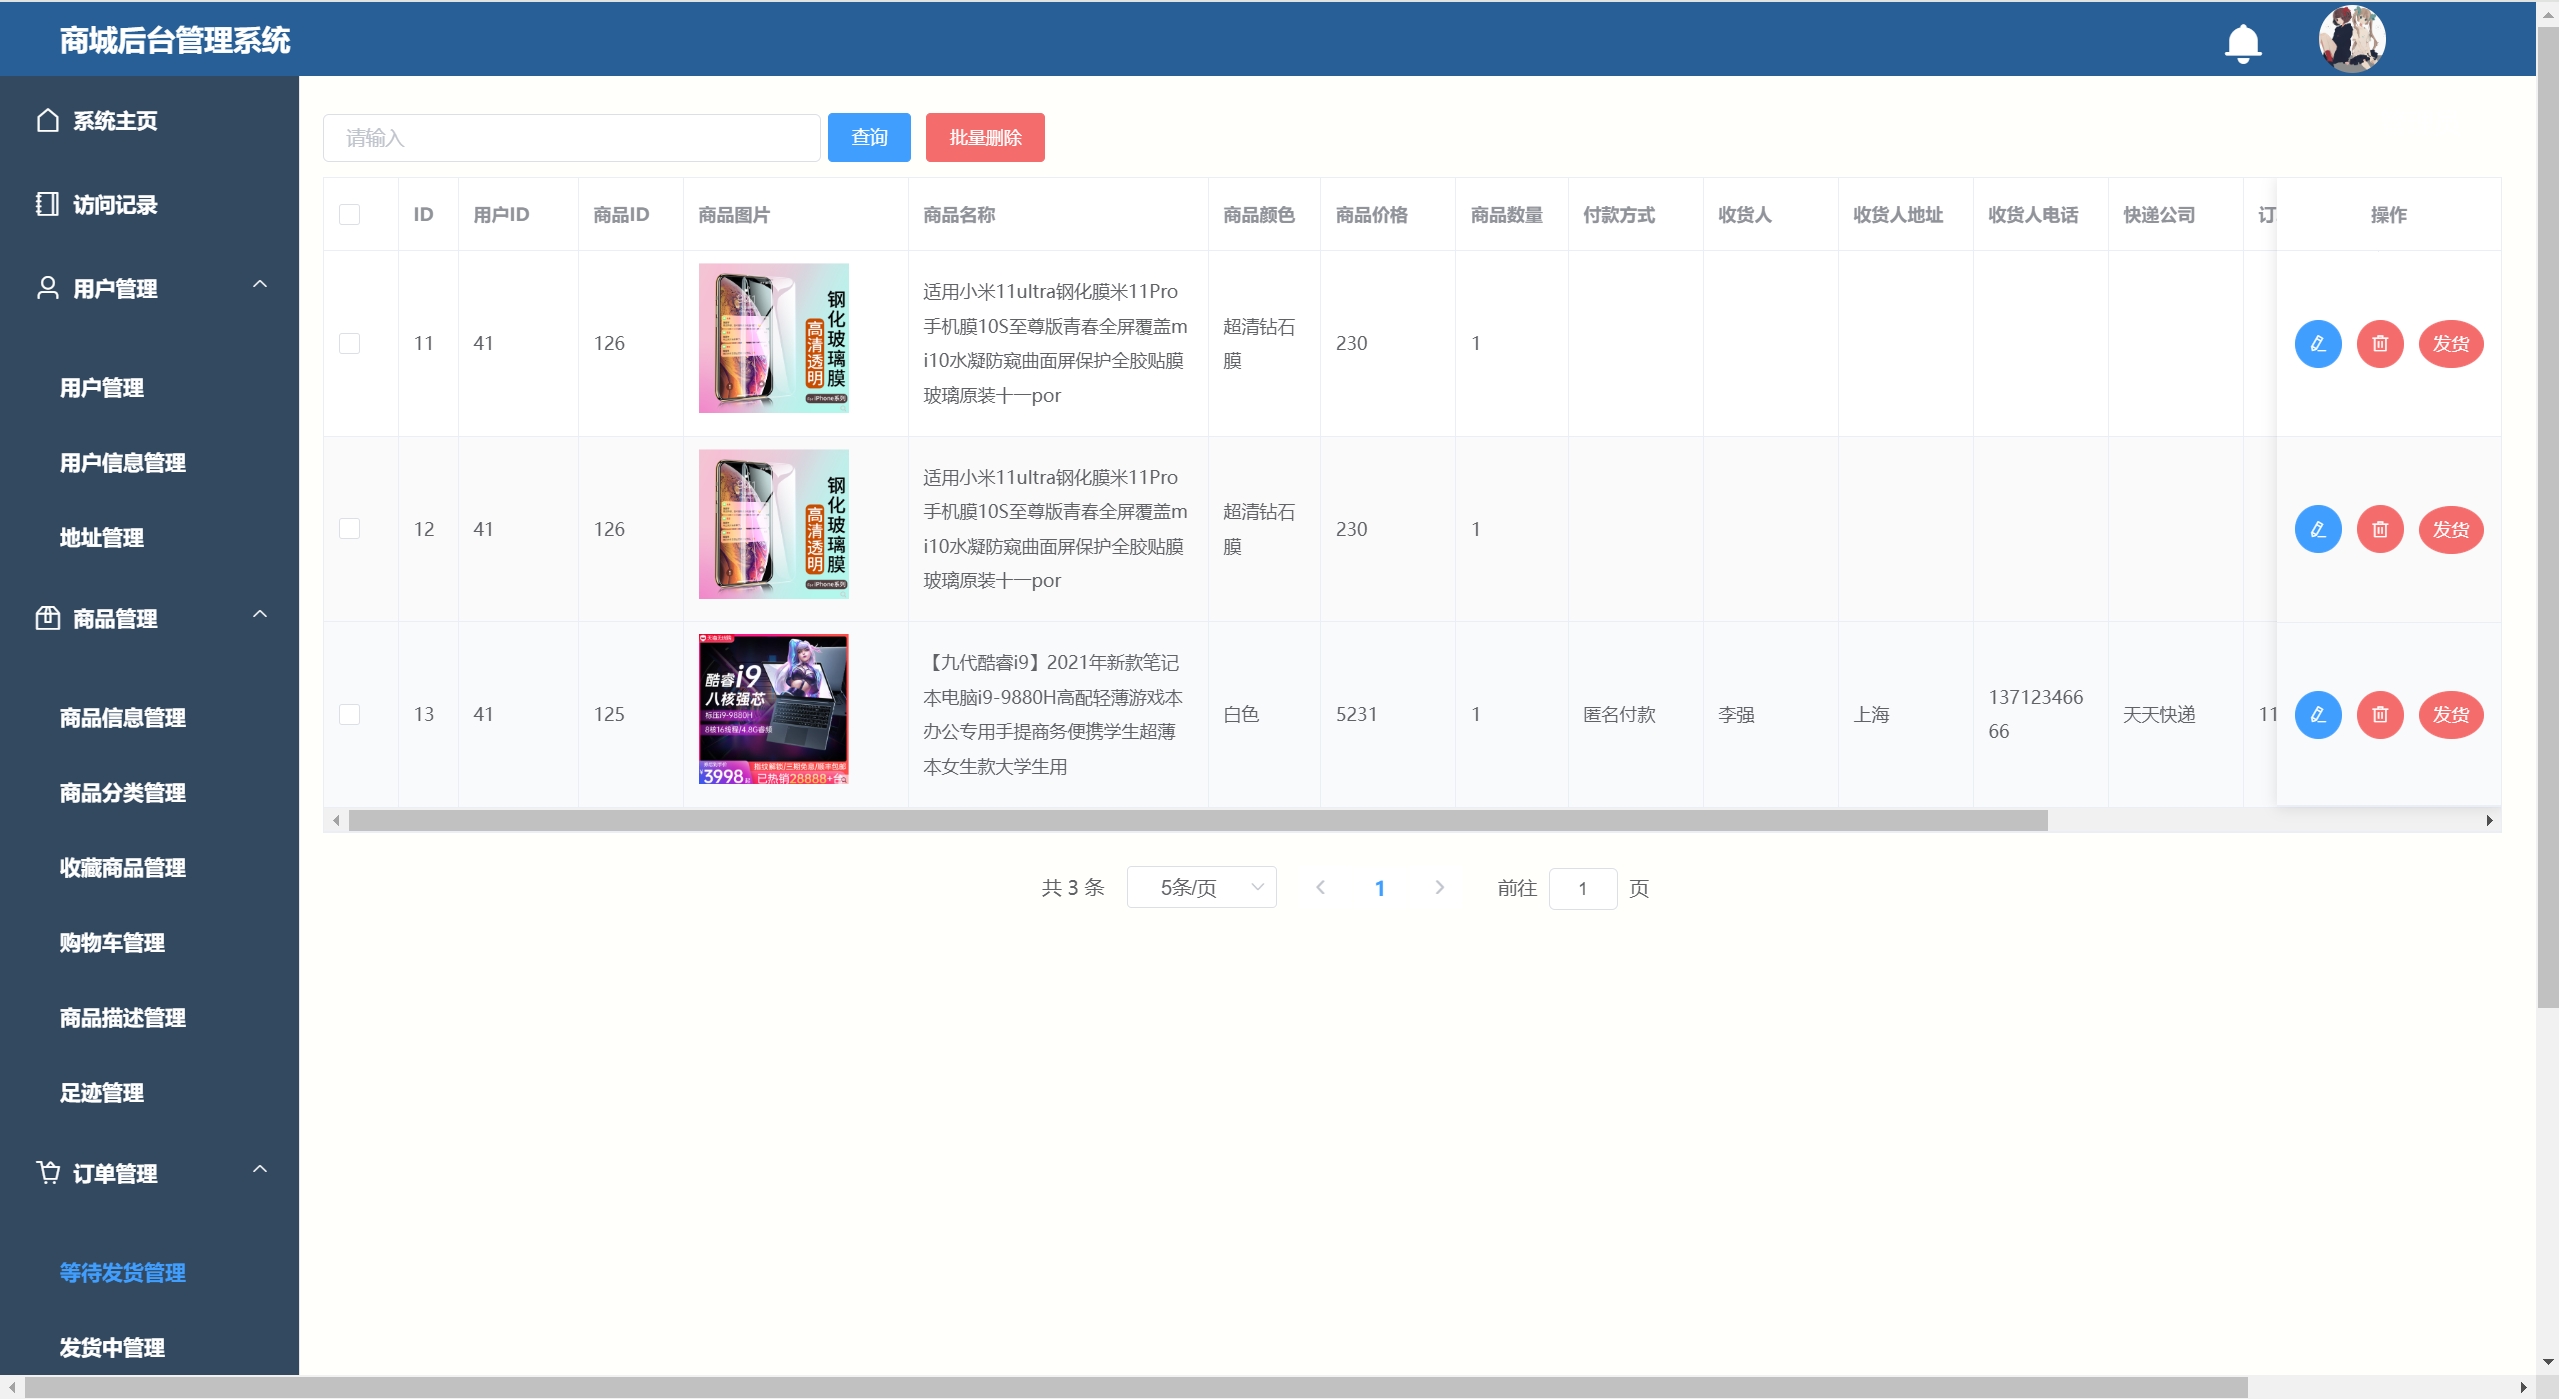Collapse the 用户管理 sidebar group
Screen dimensions: 2559x1399
[x=260, y=285]
